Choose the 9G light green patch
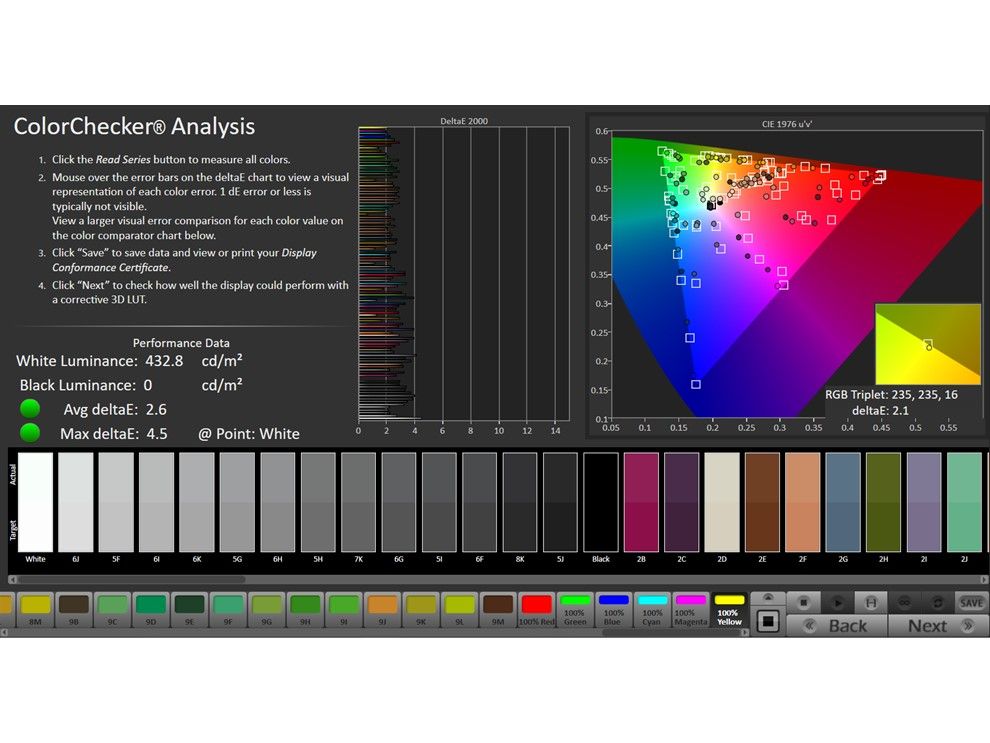This screenshot has height=743, width=990. pos(267,610)
